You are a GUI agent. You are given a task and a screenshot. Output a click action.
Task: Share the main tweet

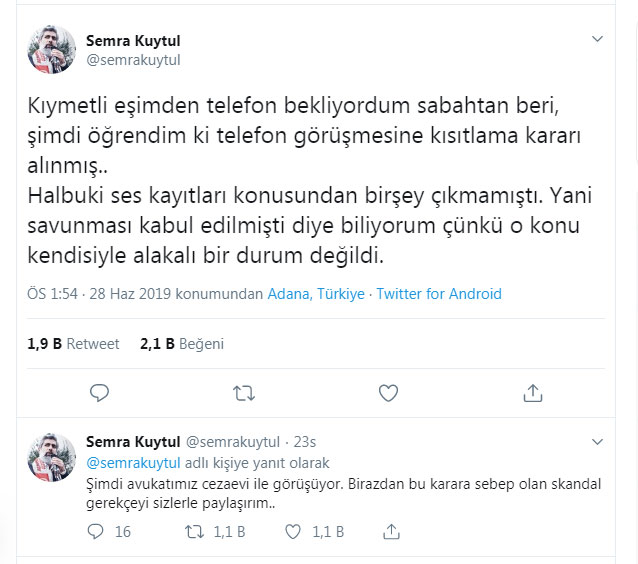coord(533,393)
